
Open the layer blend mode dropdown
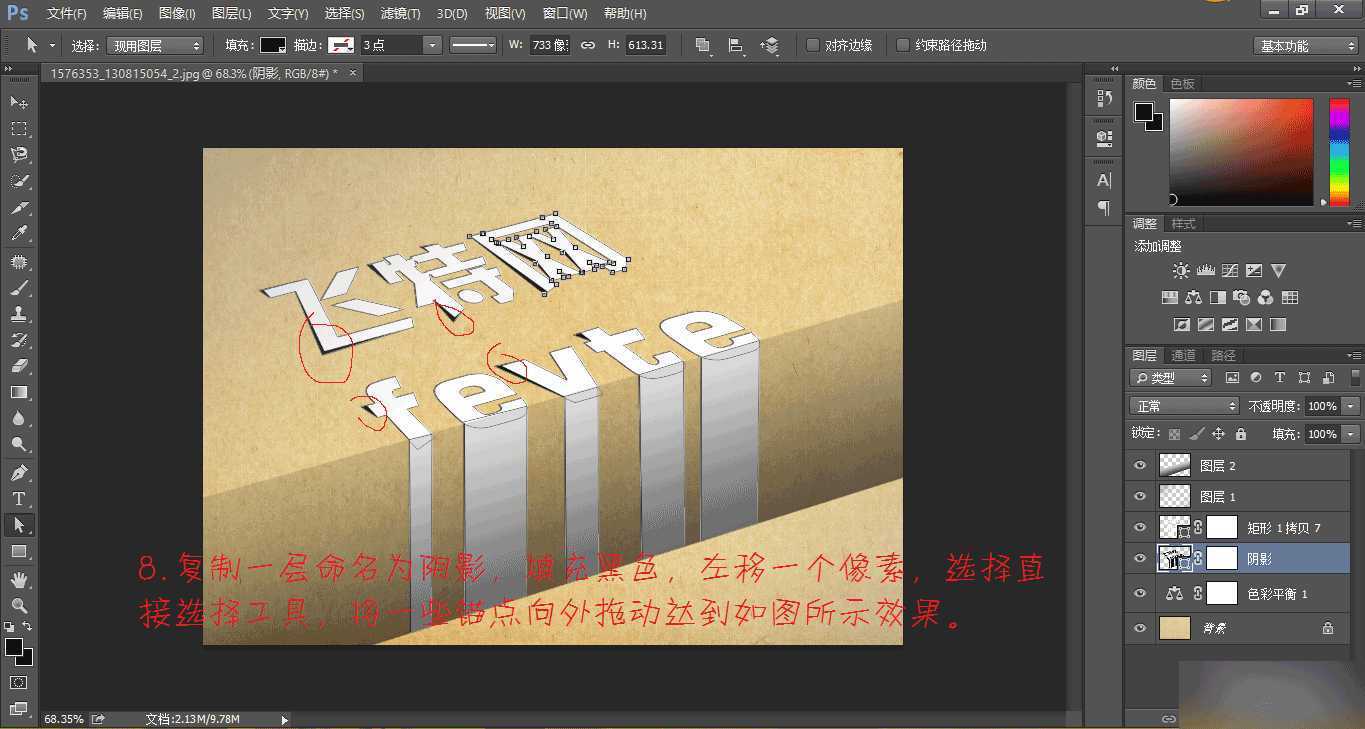click(1183, 405)
